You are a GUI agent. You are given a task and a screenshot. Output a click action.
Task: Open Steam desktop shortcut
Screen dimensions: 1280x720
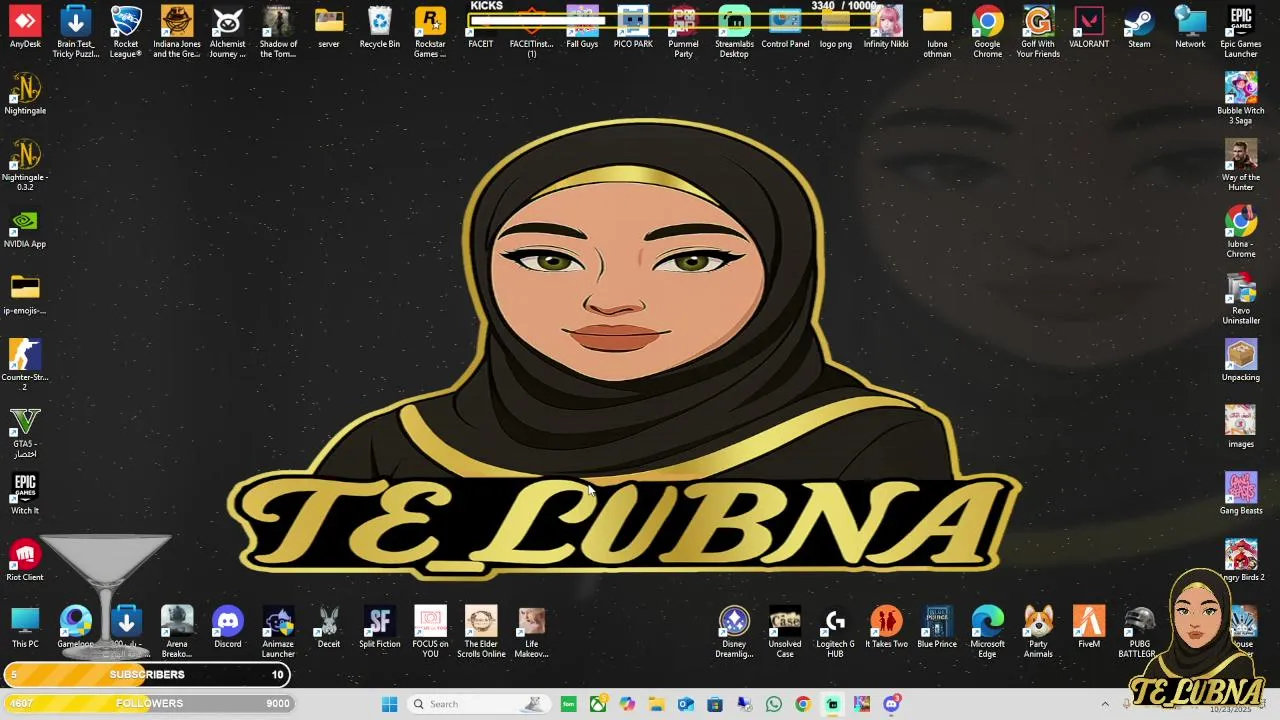coord(1139,28)
